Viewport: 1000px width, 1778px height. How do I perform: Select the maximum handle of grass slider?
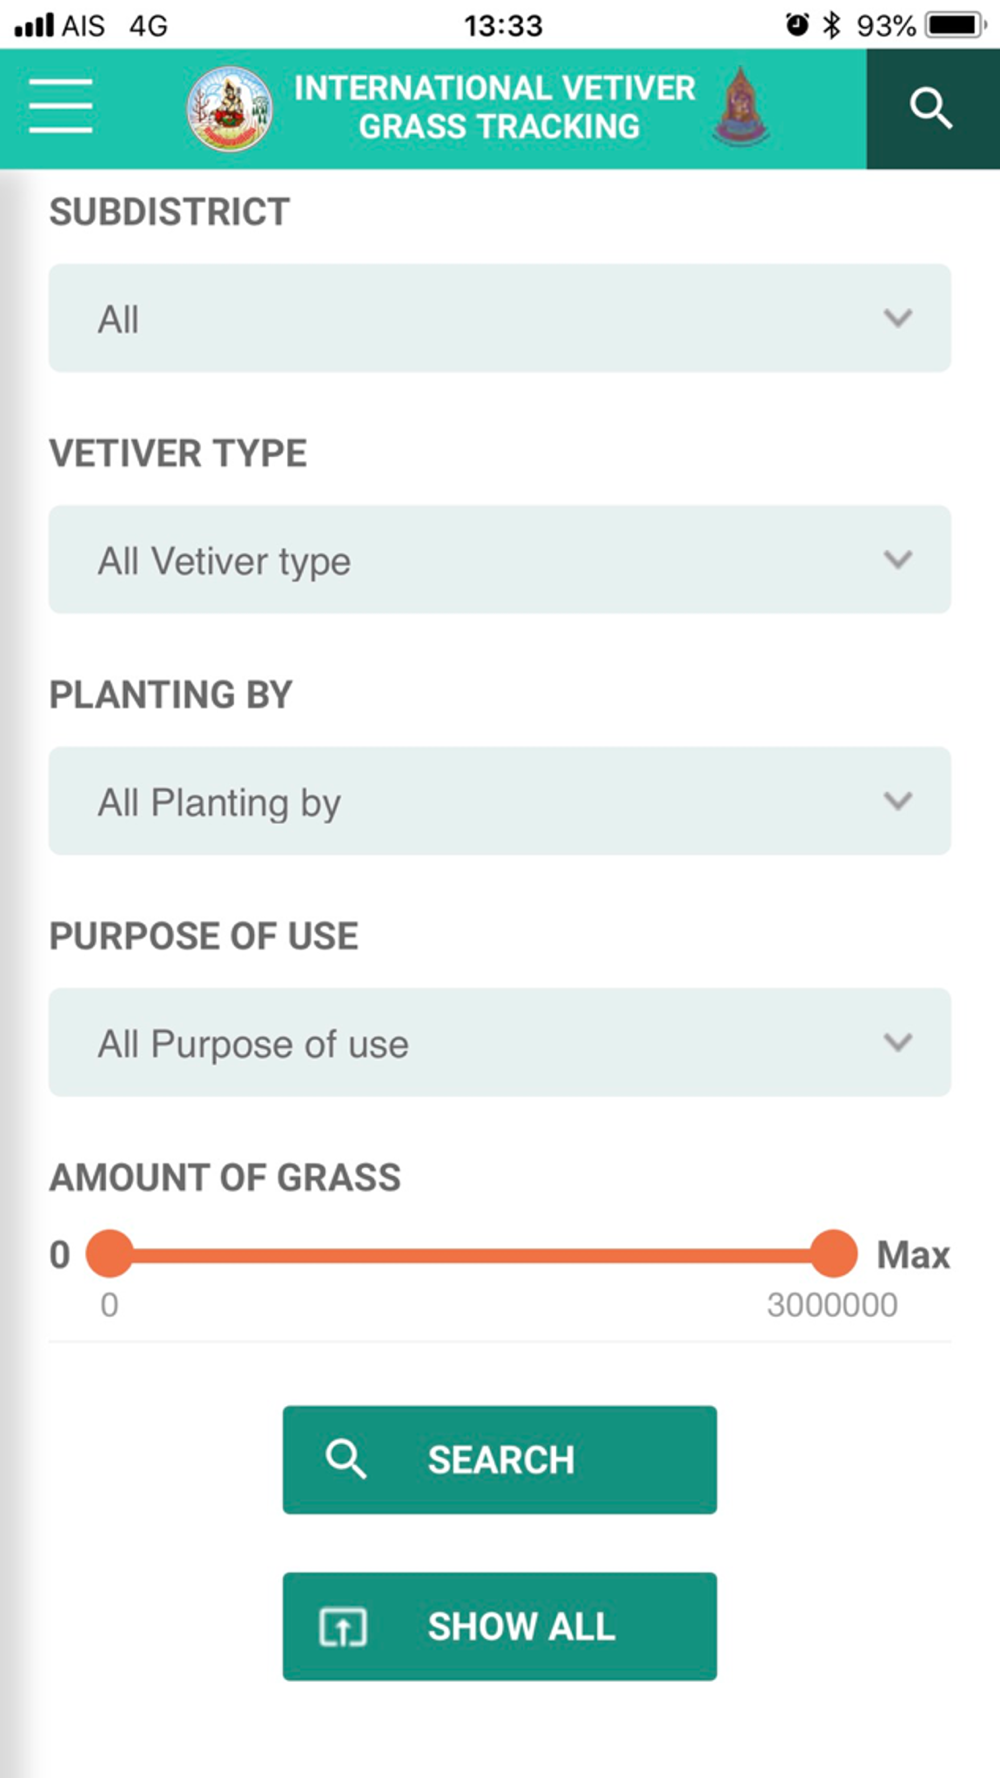pos(833,1254)
